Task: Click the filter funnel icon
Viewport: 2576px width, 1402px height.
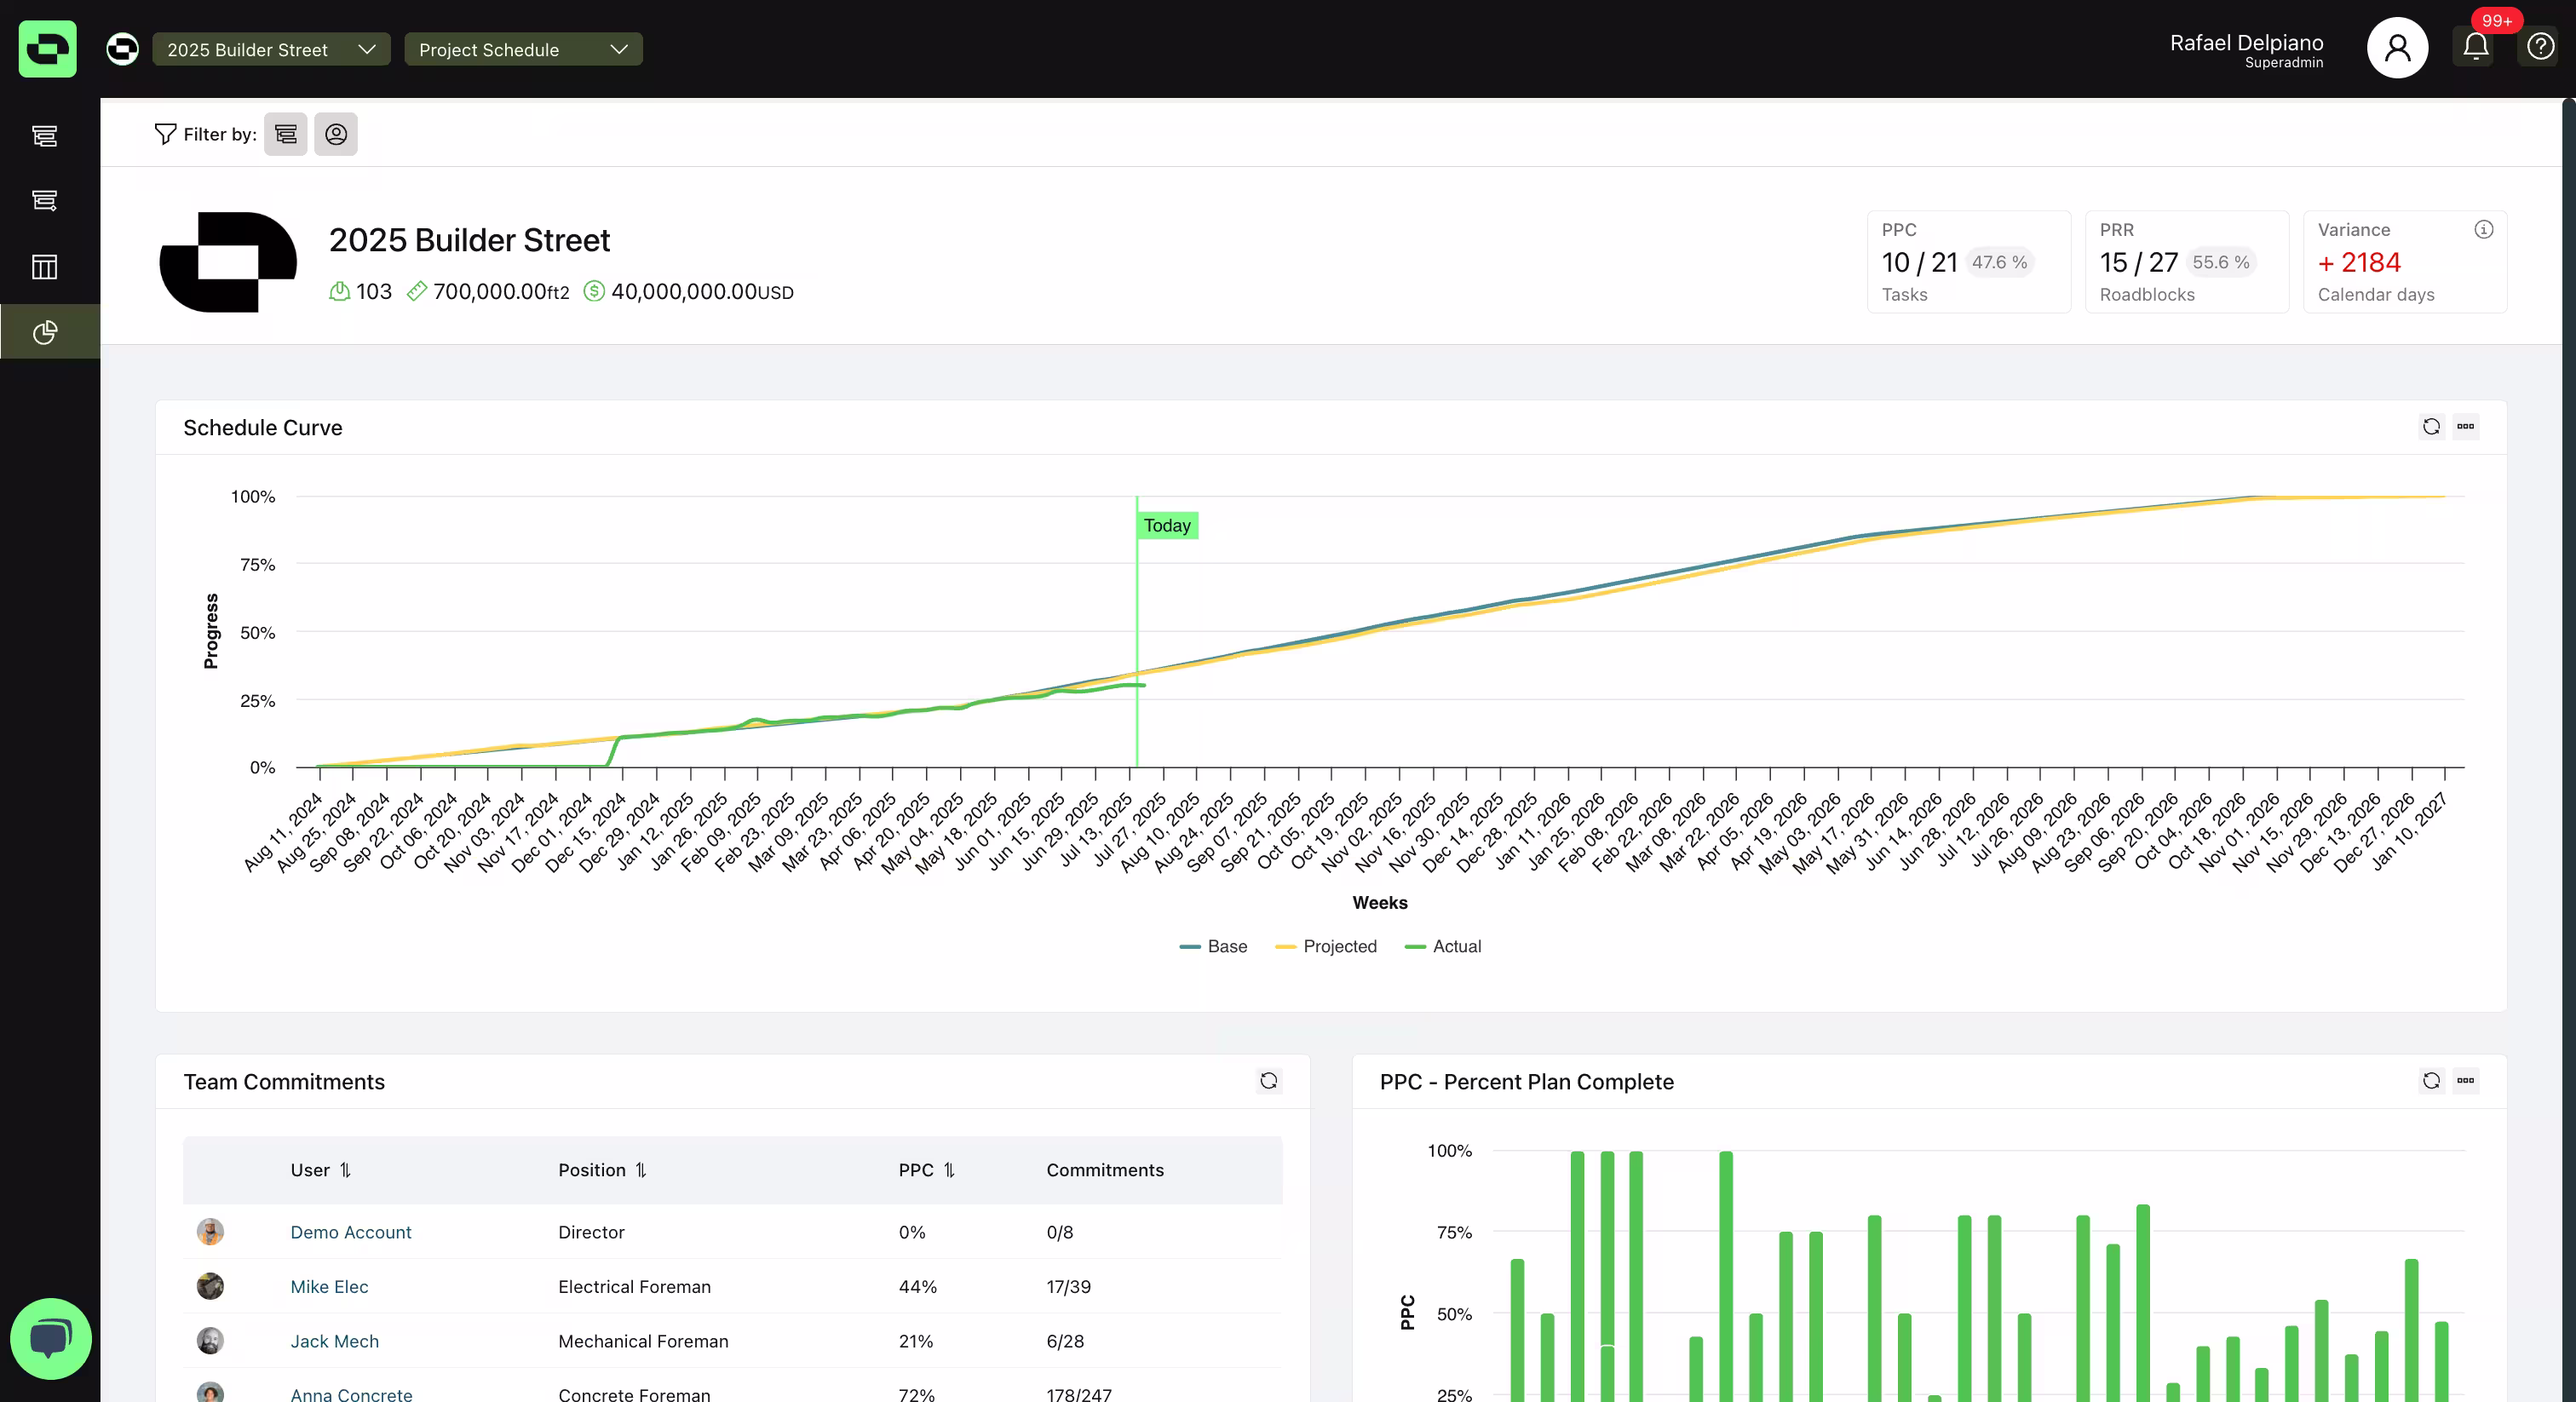Action: point(165,134)
